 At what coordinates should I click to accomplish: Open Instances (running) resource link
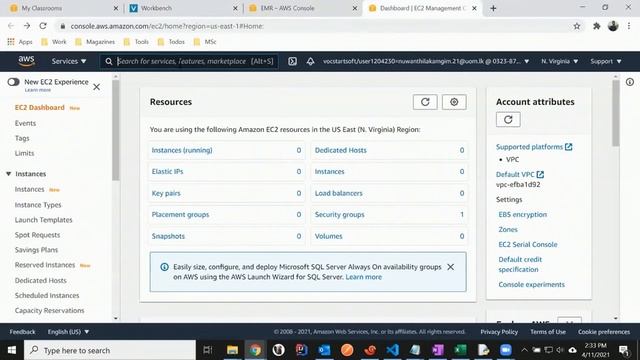pyautogui.click(x=182, y=150)
